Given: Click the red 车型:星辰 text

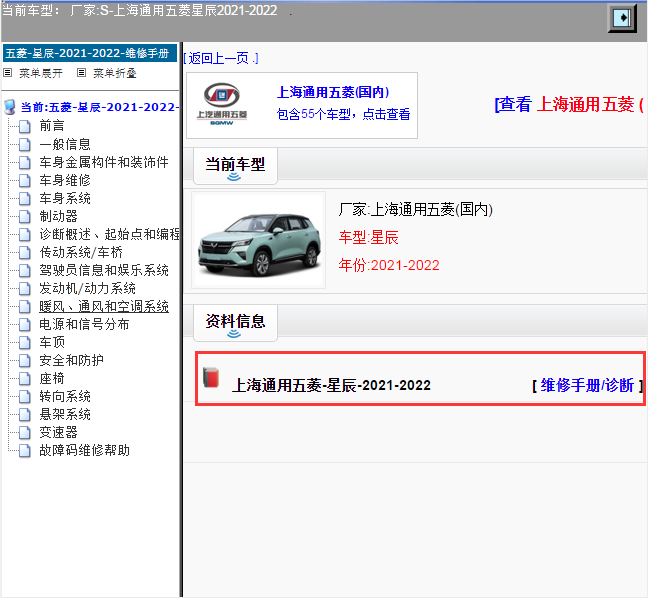Looking at the screenshot, I should [x=368, y=237].
